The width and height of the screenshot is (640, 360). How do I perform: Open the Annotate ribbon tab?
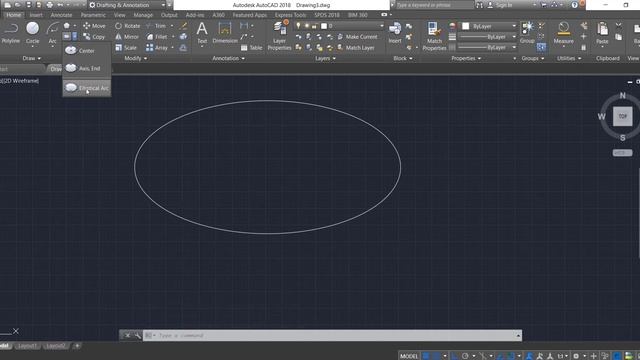pyautogui.click(x=61, y=15)
